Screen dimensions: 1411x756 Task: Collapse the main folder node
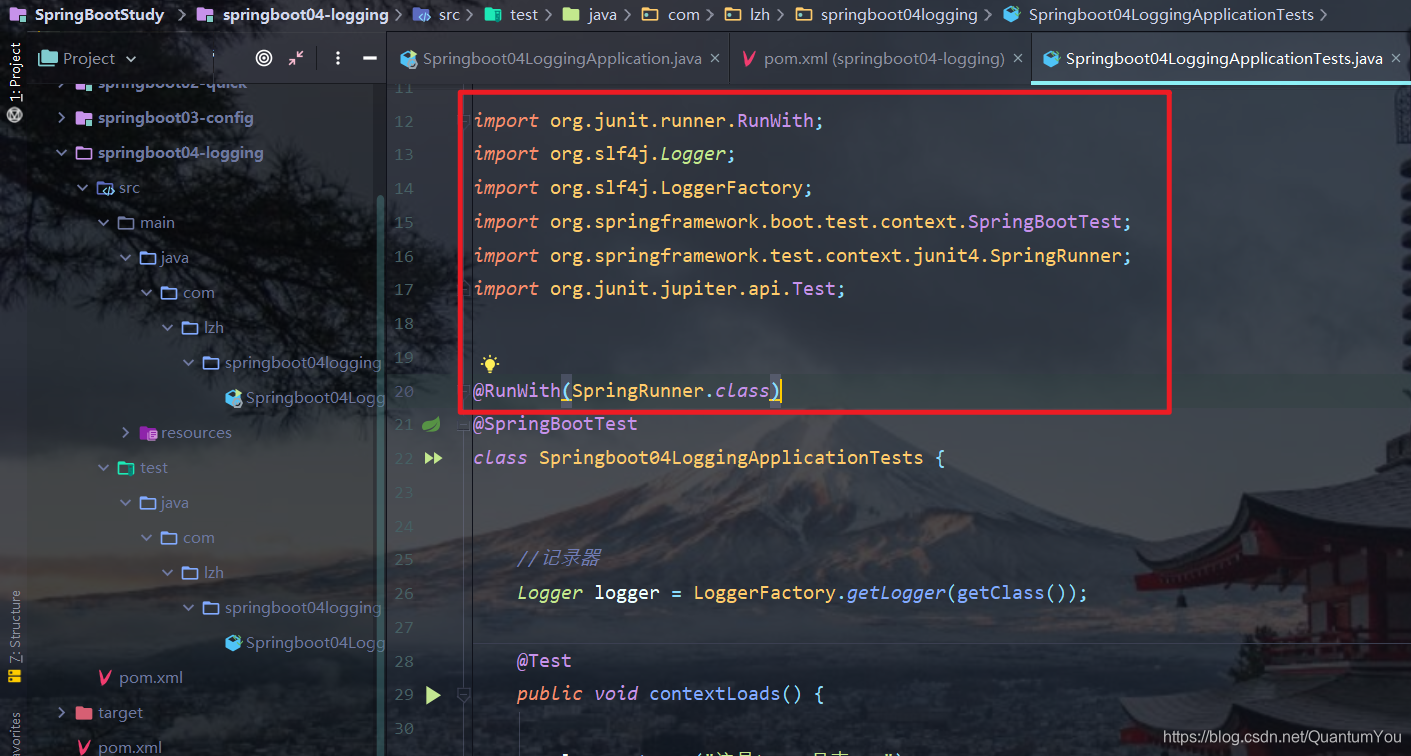coord(104,223)
